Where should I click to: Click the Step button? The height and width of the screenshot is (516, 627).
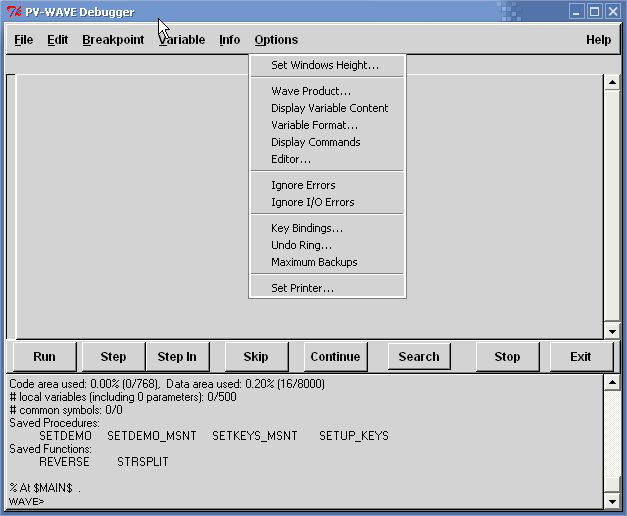tap(113, 356)
